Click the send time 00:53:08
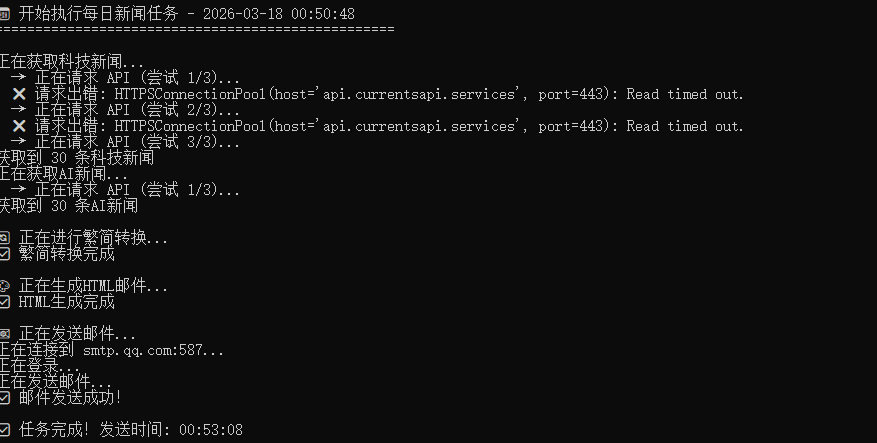The image size is (877, 443). [x=210, y=430]
